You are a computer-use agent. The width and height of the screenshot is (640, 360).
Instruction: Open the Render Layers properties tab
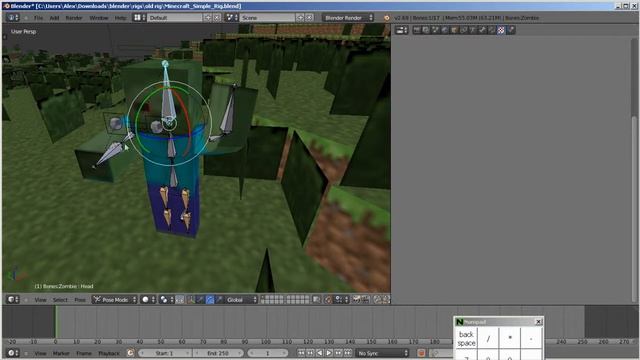[426, 30]
